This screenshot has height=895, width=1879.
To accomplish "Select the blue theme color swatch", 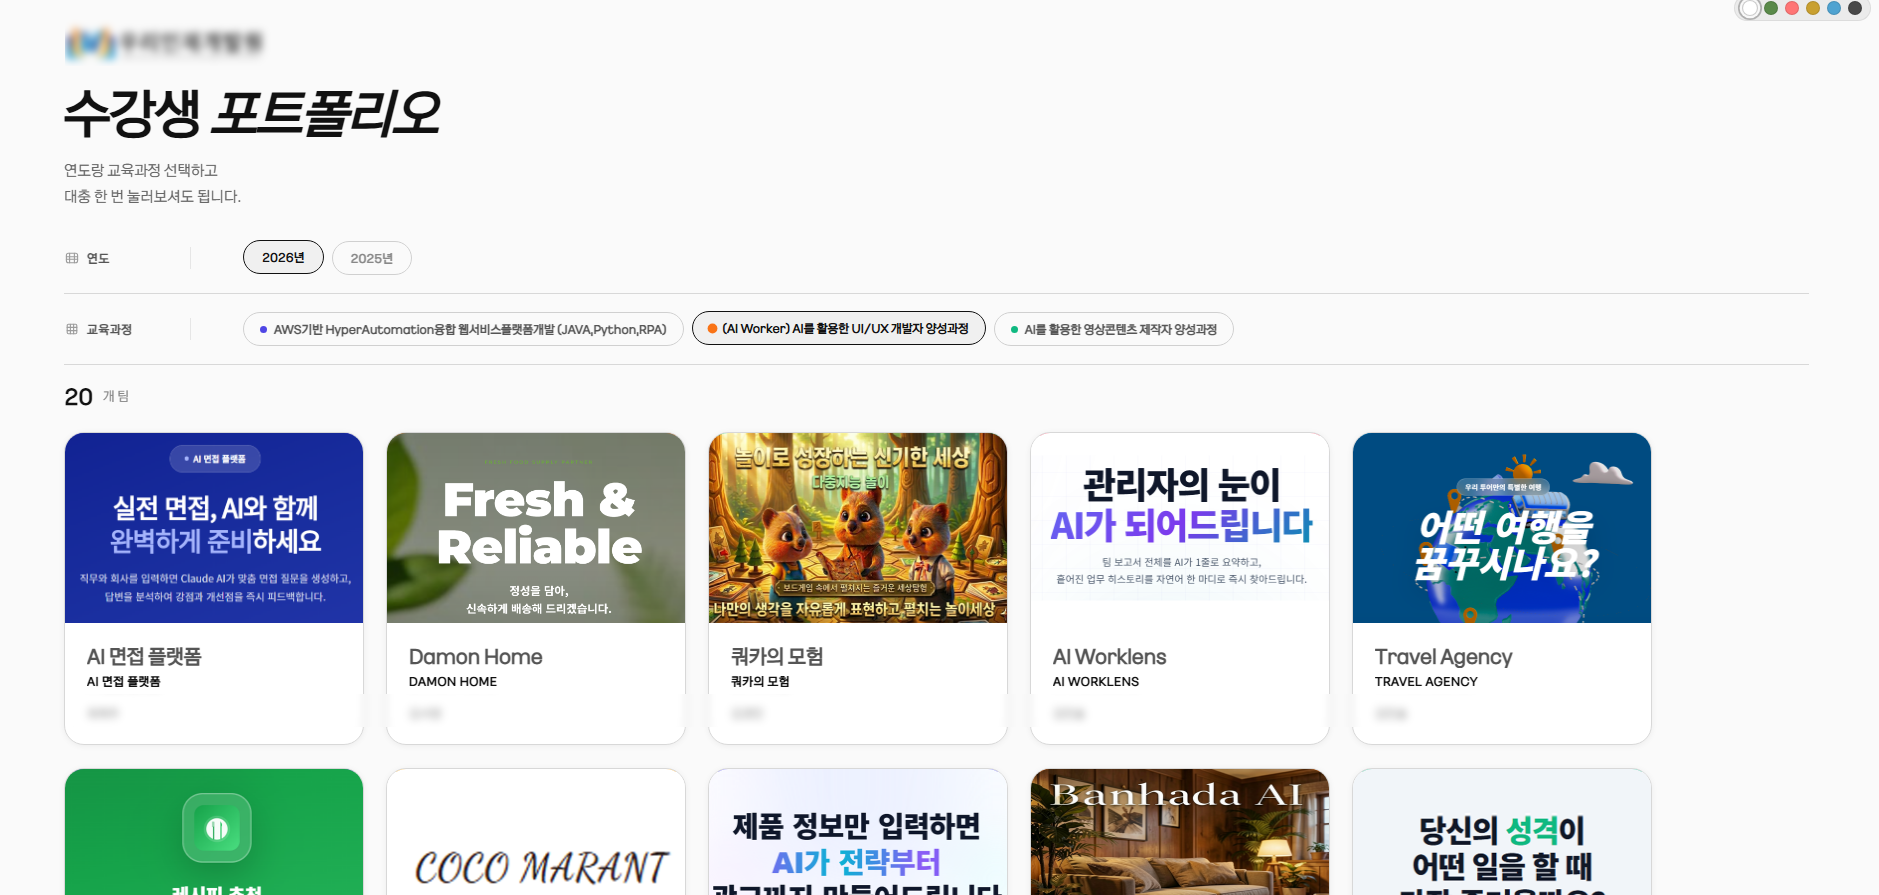I will (x=1834, y=8).
